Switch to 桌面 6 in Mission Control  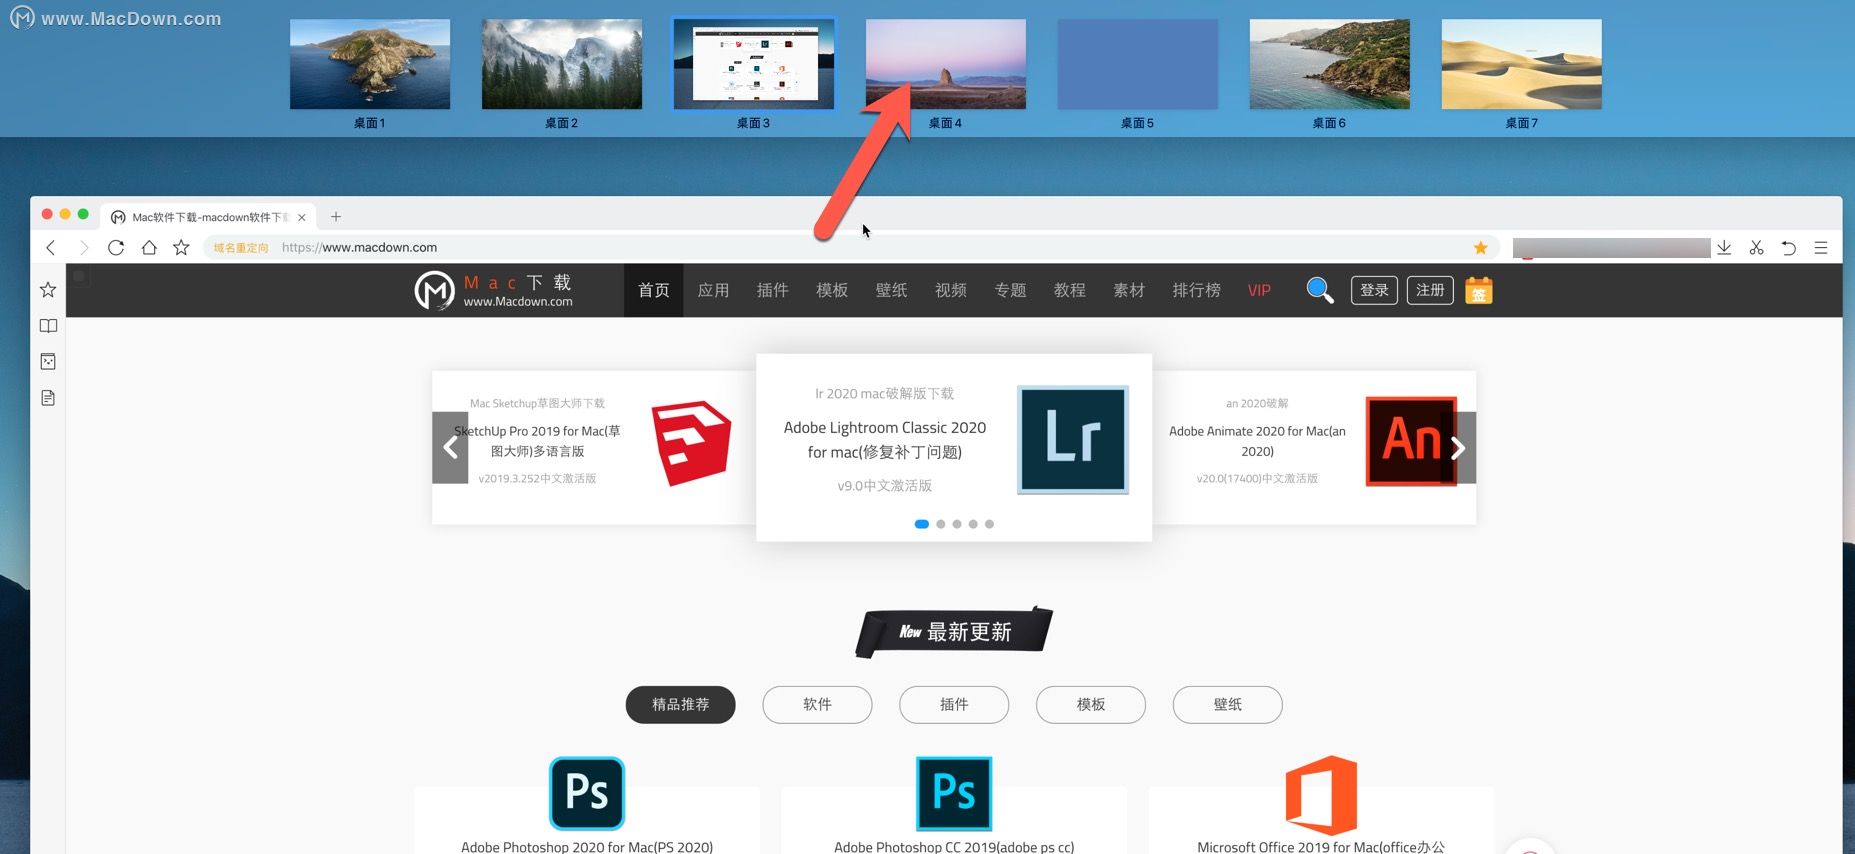coord(1330,64)
